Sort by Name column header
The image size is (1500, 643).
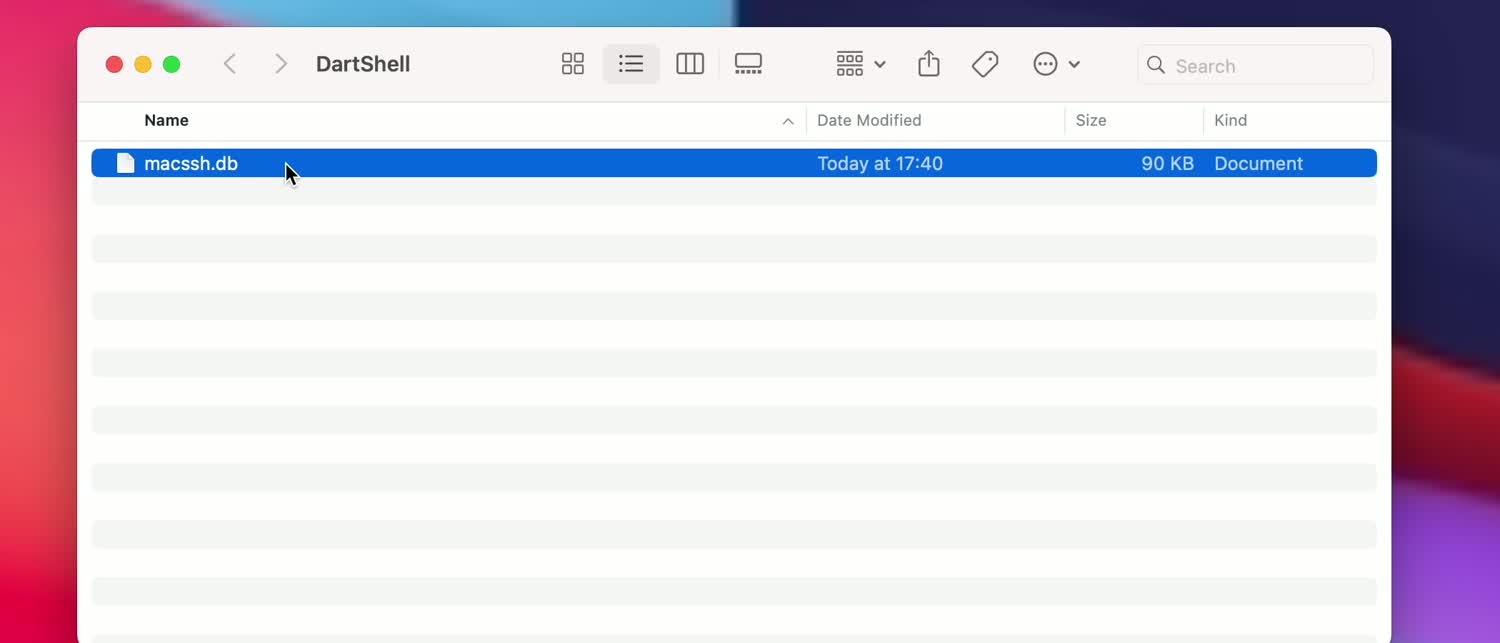(166, 120)
